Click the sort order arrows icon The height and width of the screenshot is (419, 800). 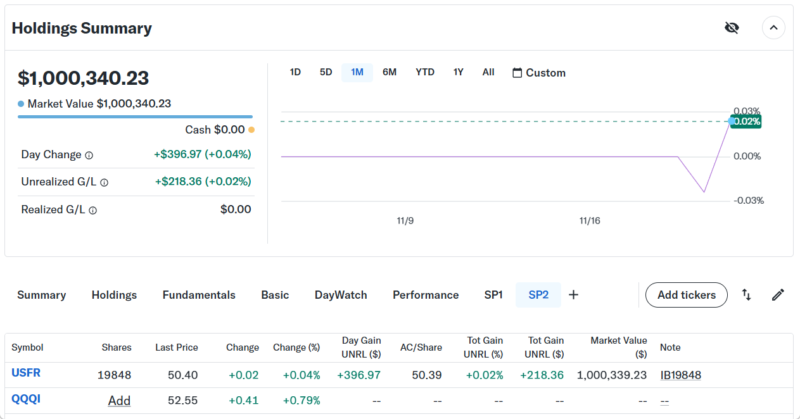tap(746, 295)
